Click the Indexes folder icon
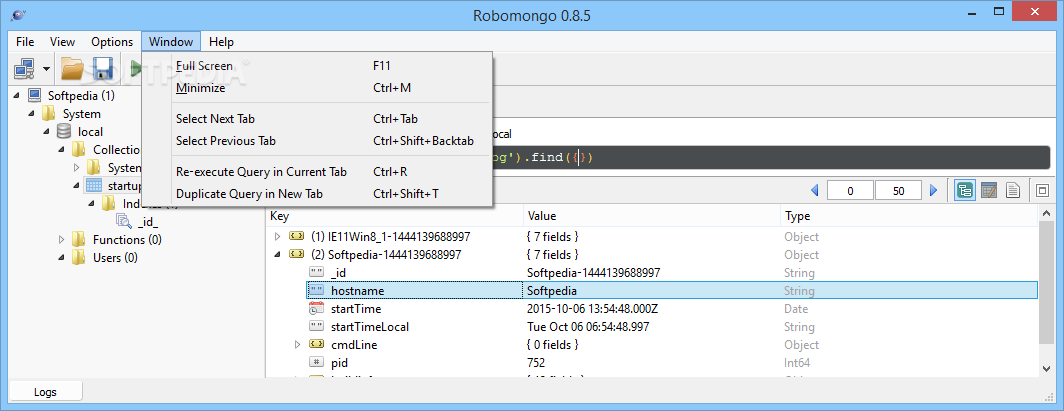Image resolution: width=1064 pixels, height=411 pixels. tap(109, 203)
